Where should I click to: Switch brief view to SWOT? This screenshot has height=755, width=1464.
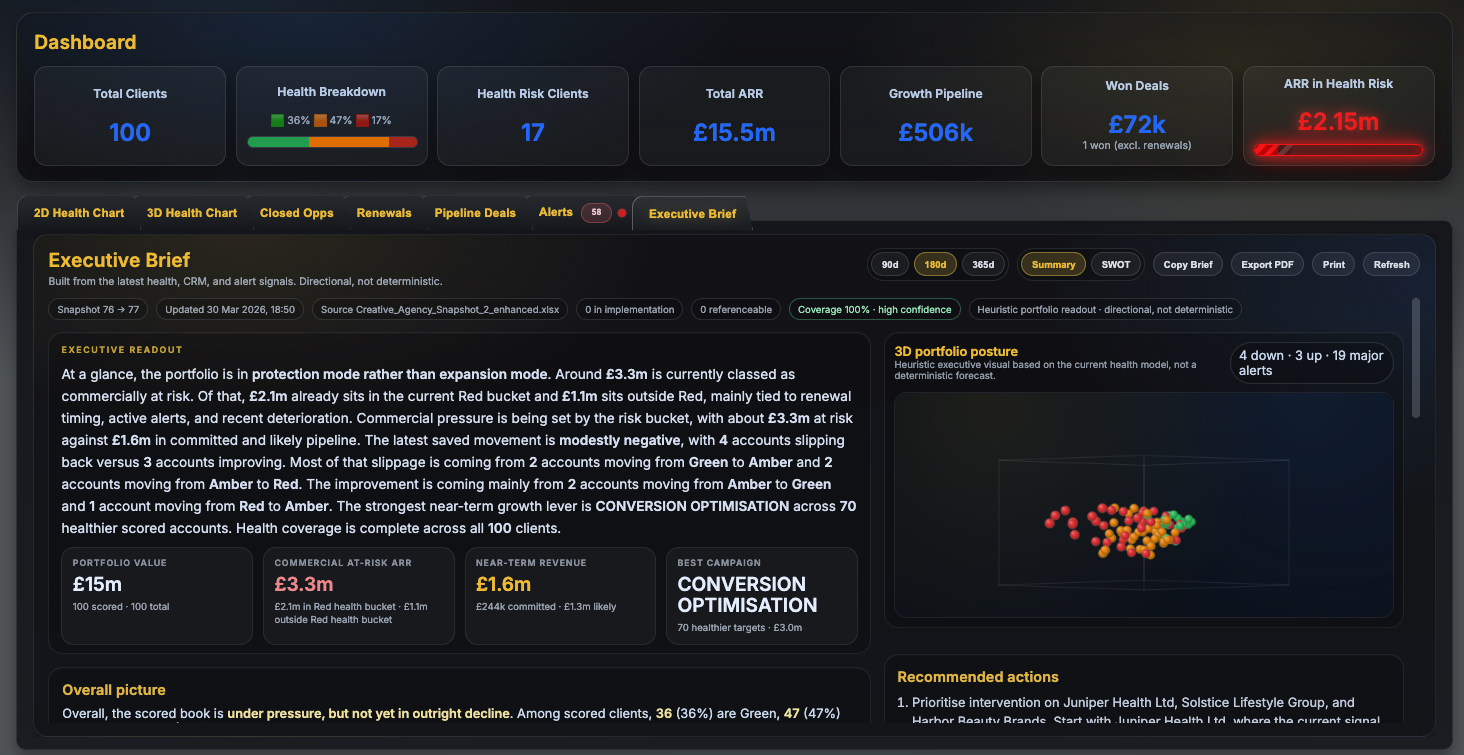[x=1116, y=264]
